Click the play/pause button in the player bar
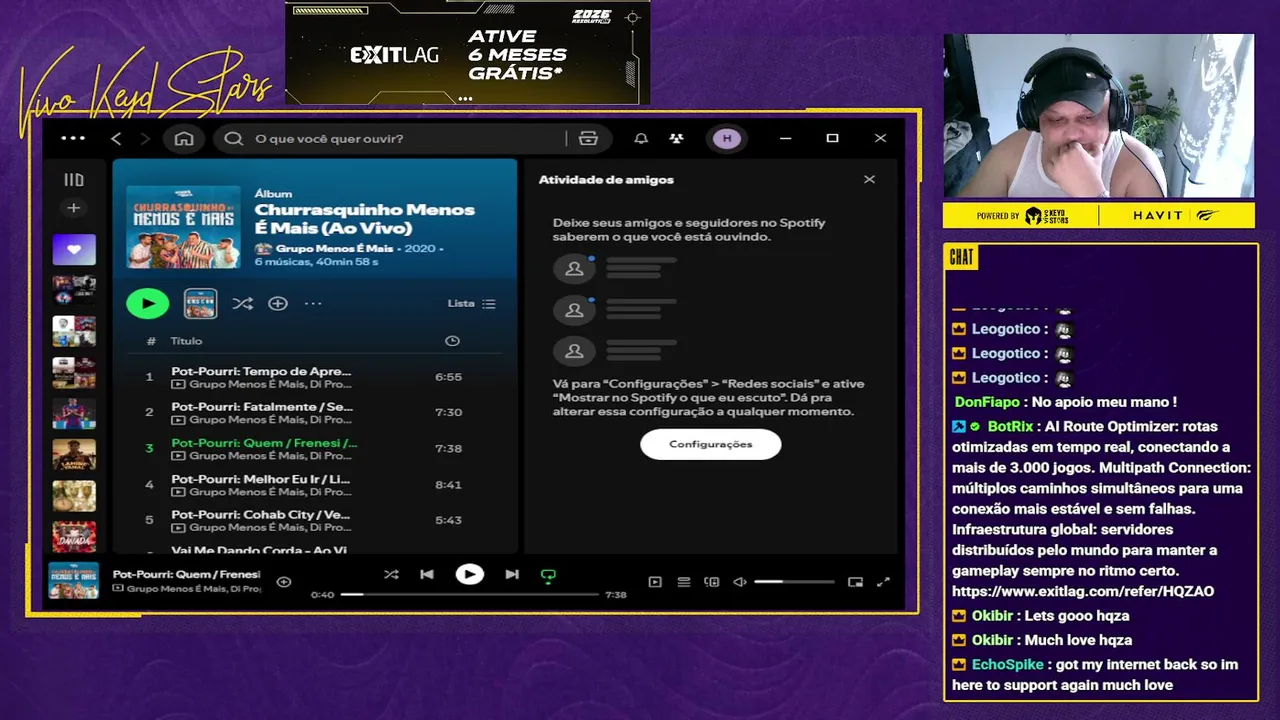Viewport: 1280px width, 720px height. (x=469, y=575)
